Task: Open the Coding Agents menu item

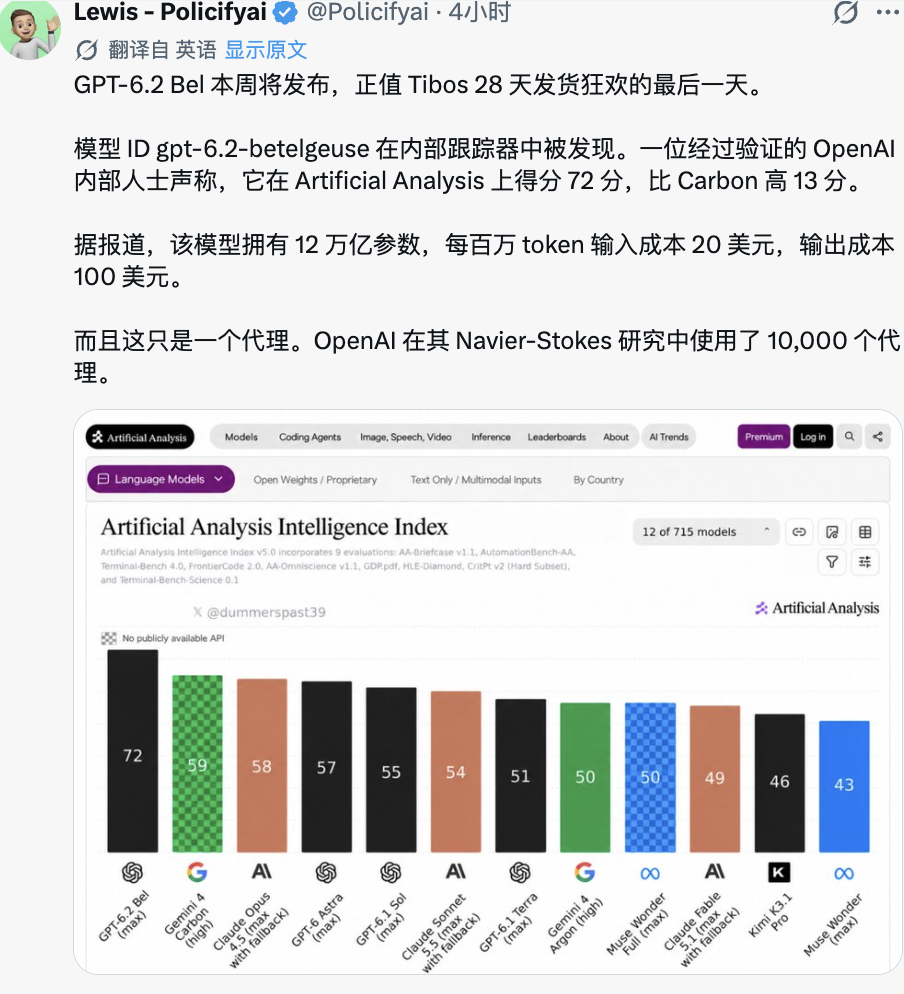Action: click(309, 437)
